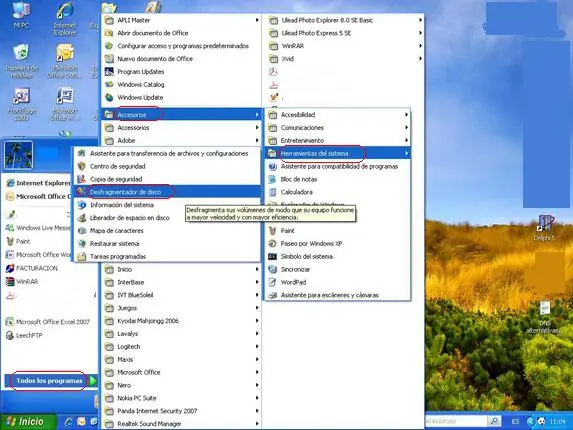Open InterBase programs folder
Screen dimensions: 573x430
[x=181, y=282]
